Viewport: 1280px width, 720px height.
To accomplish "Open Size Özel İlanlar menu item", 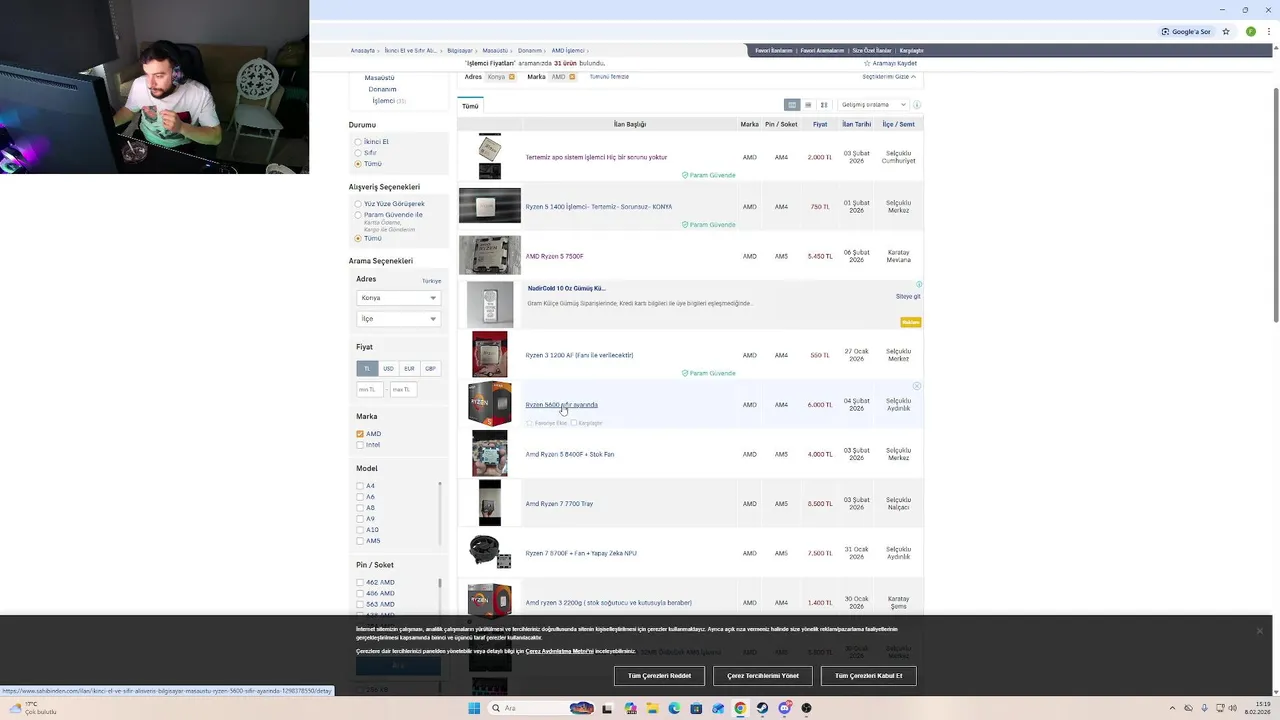I will click(872, 50).
